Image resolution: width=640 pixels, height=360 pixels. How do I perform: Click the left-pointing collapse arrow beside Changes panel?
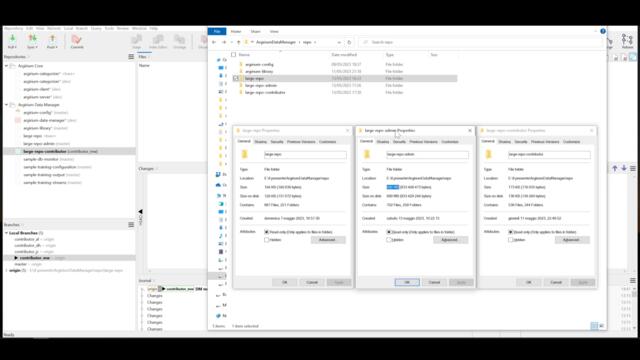140,211
